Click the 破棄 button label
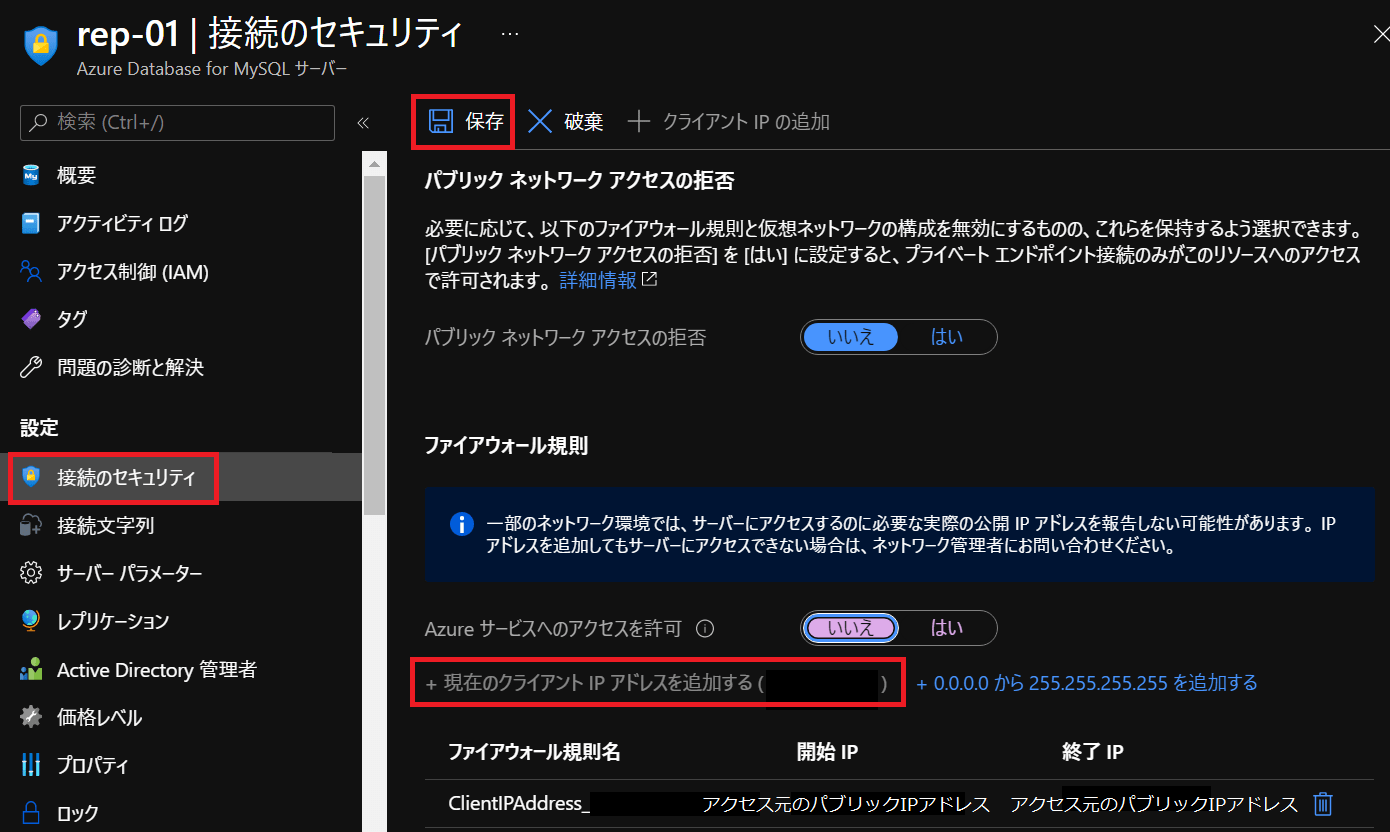The image size is (1390, 832). click(584, 122)
